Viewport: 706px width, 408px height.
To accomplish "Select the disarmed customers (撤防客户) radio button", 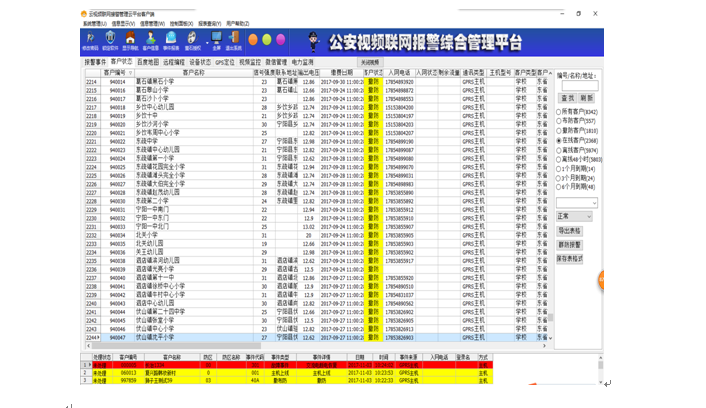I will point(559,131).
